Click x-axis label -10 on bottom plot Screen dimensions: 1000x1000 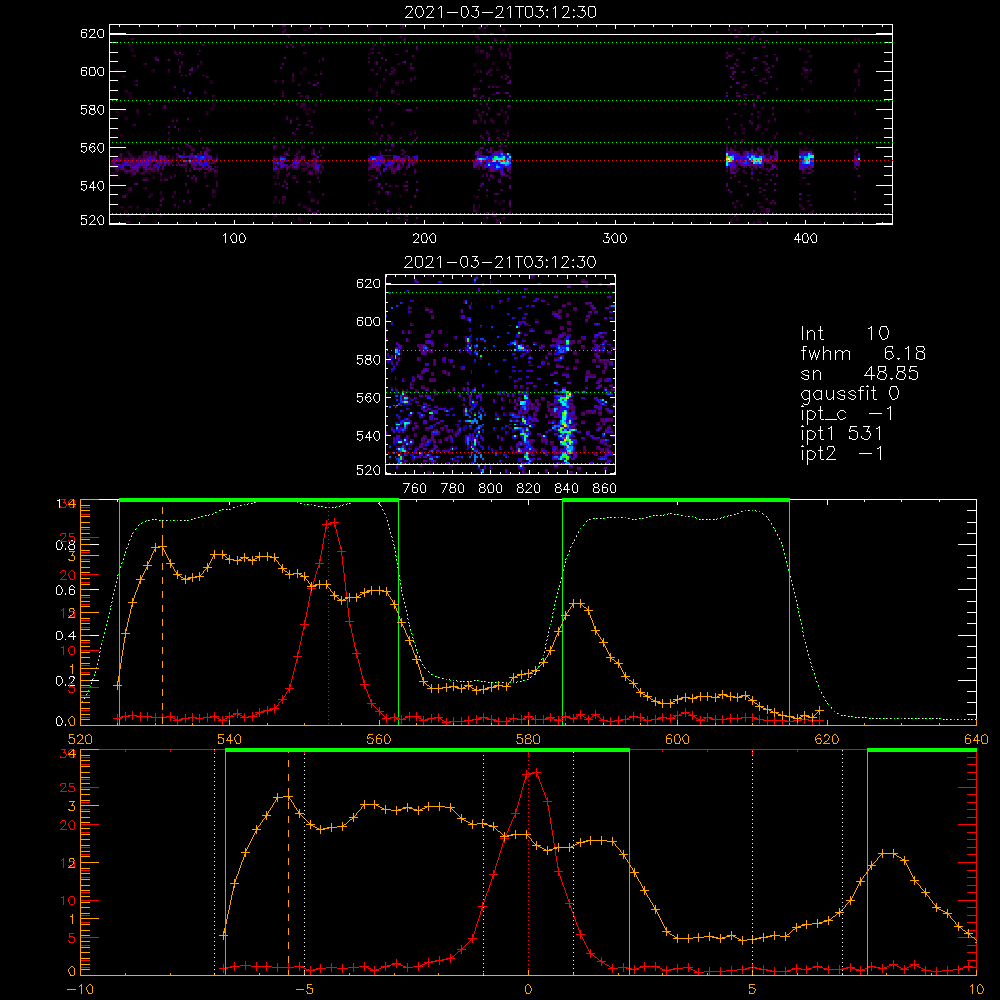coord(80,989)
